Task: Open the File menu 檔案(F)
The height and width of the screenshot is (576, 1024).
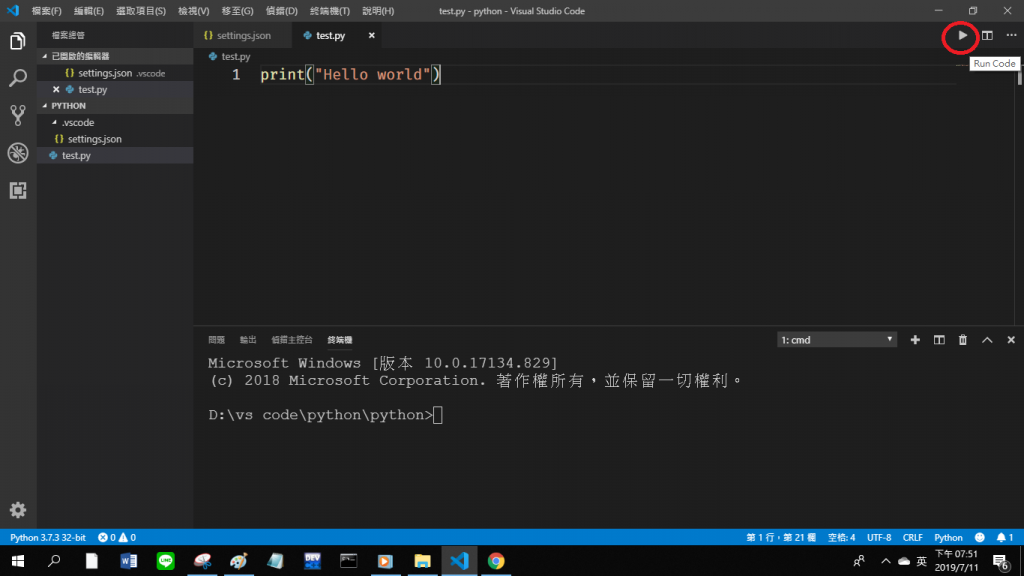Action: [x=46, y=11]
